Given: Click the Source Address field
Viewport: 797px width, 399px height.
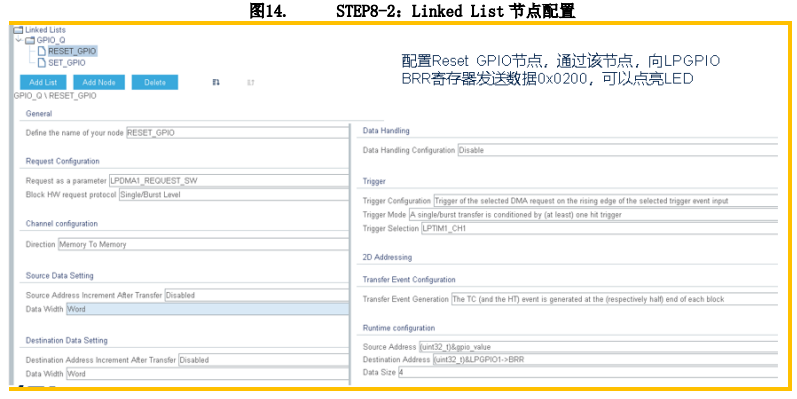Looking at the screenshot, I should point(598,347).
